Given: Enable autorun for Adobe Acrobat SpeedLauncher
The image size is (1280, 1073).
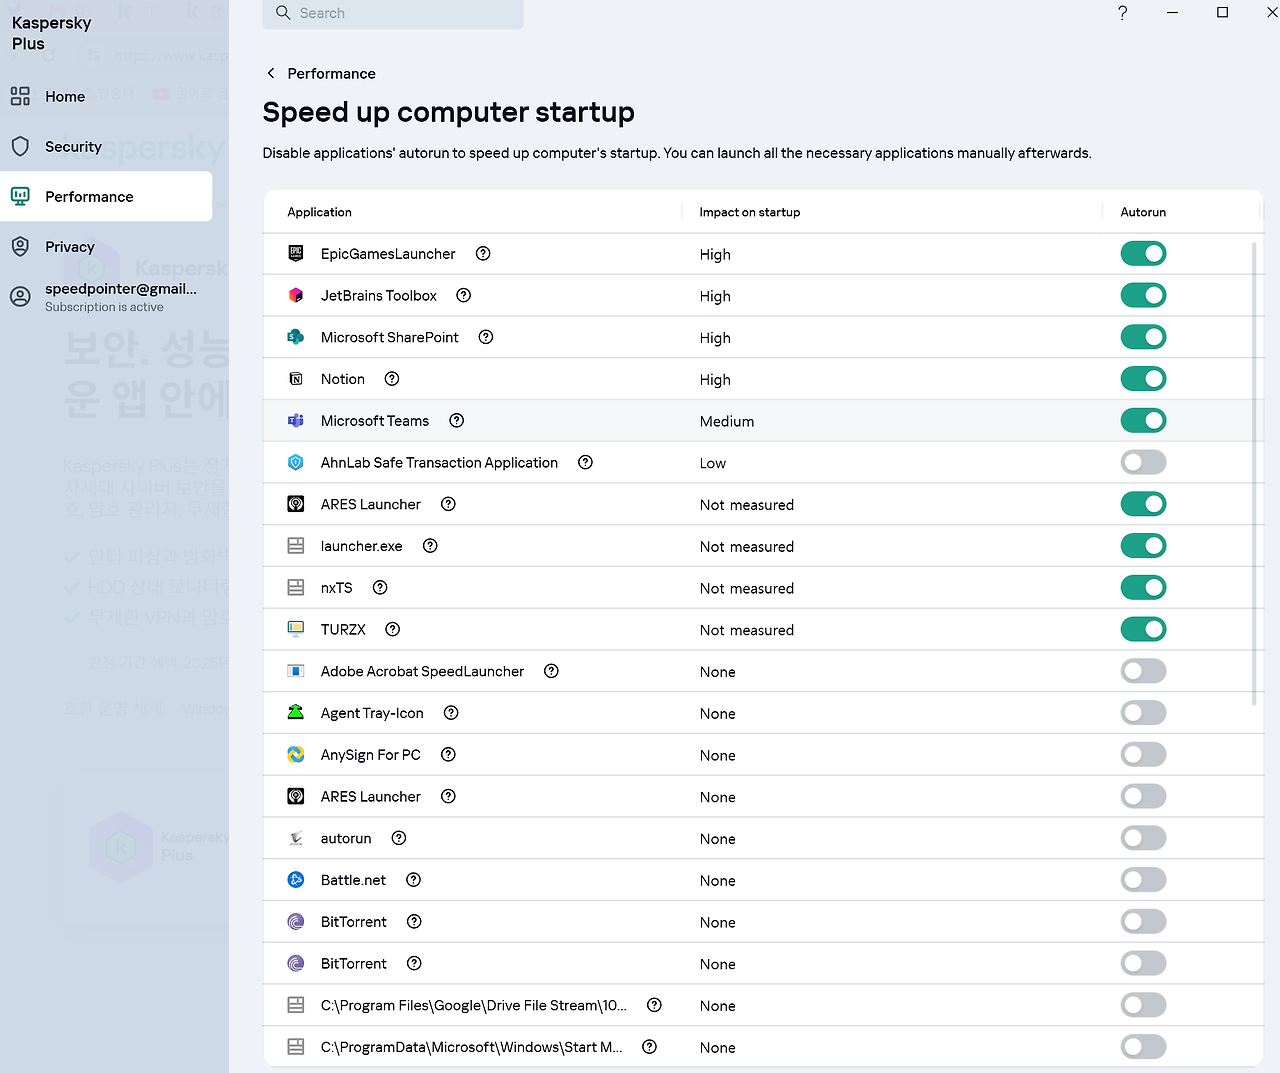Looking at the screenshot, I should [x=1143, y=671].
